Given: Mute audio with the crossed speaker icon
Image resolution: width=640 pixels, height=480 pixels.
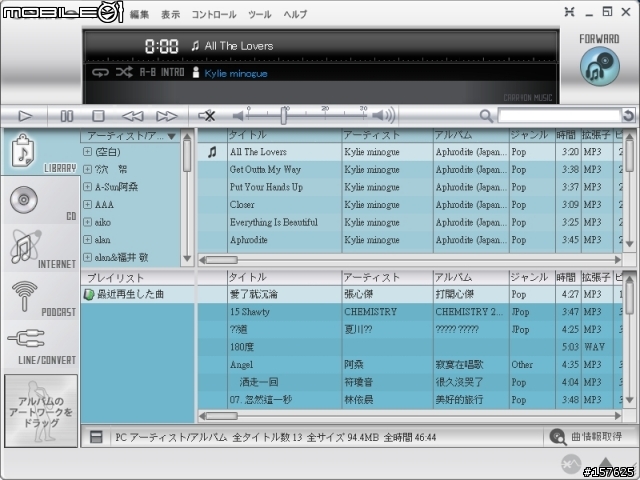Looking at the screenshot, I should (x=207, y=116).
